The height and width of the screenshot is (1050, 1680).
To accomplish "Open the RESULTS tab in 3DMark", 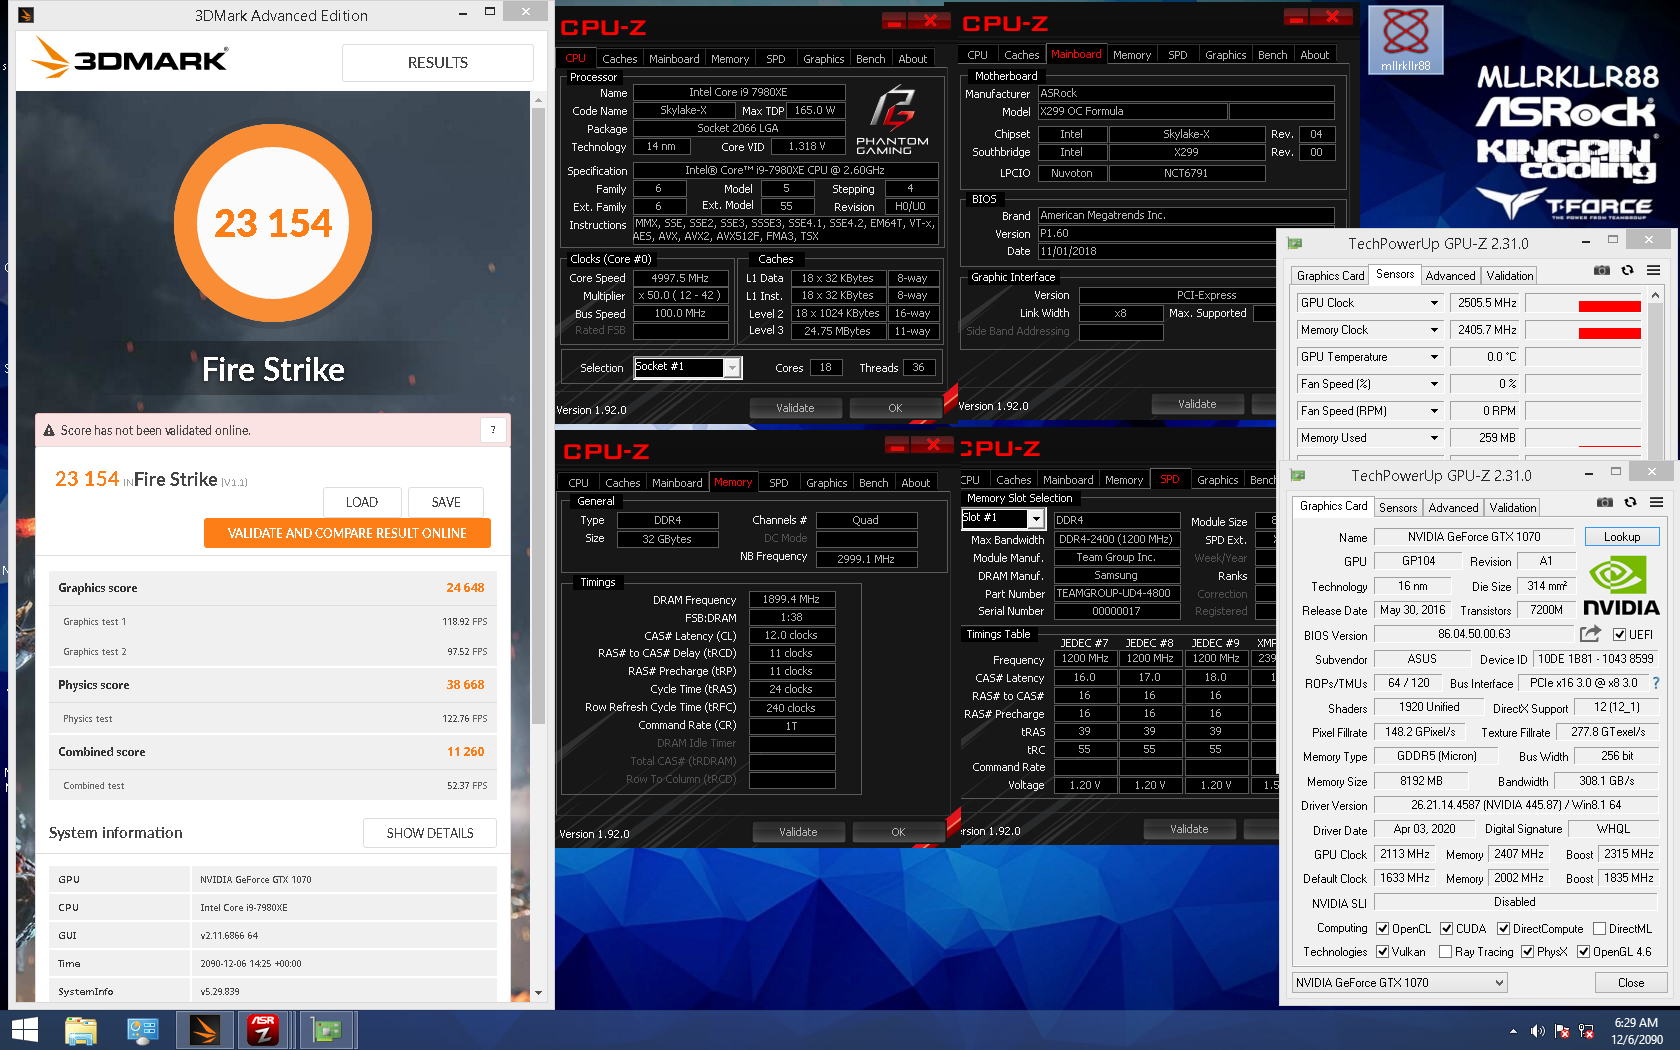I will pyautogui.click(x=437, y=63).
